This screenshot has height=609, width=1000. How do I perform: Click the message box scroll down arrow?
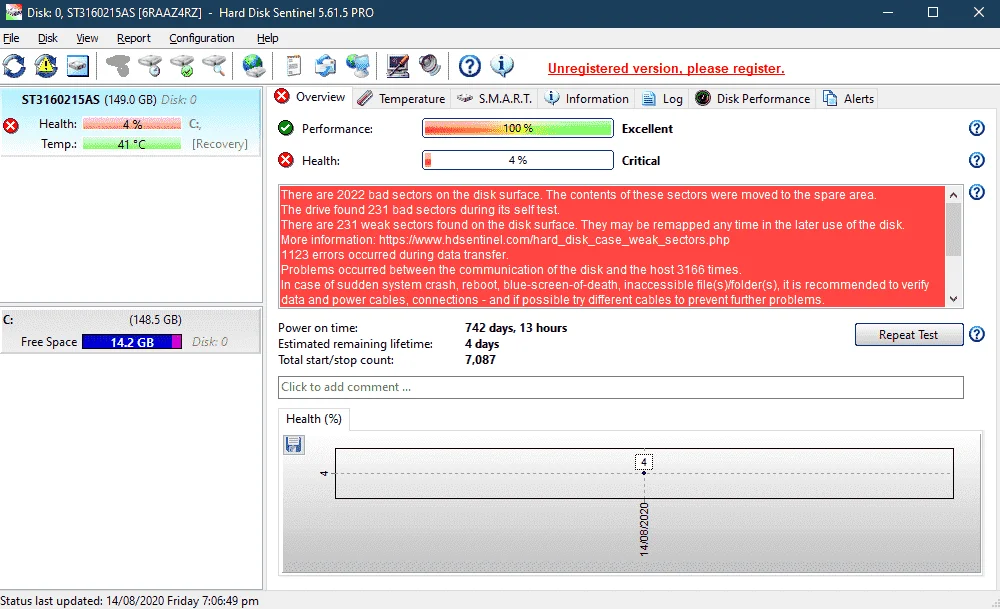click(953, 299)
